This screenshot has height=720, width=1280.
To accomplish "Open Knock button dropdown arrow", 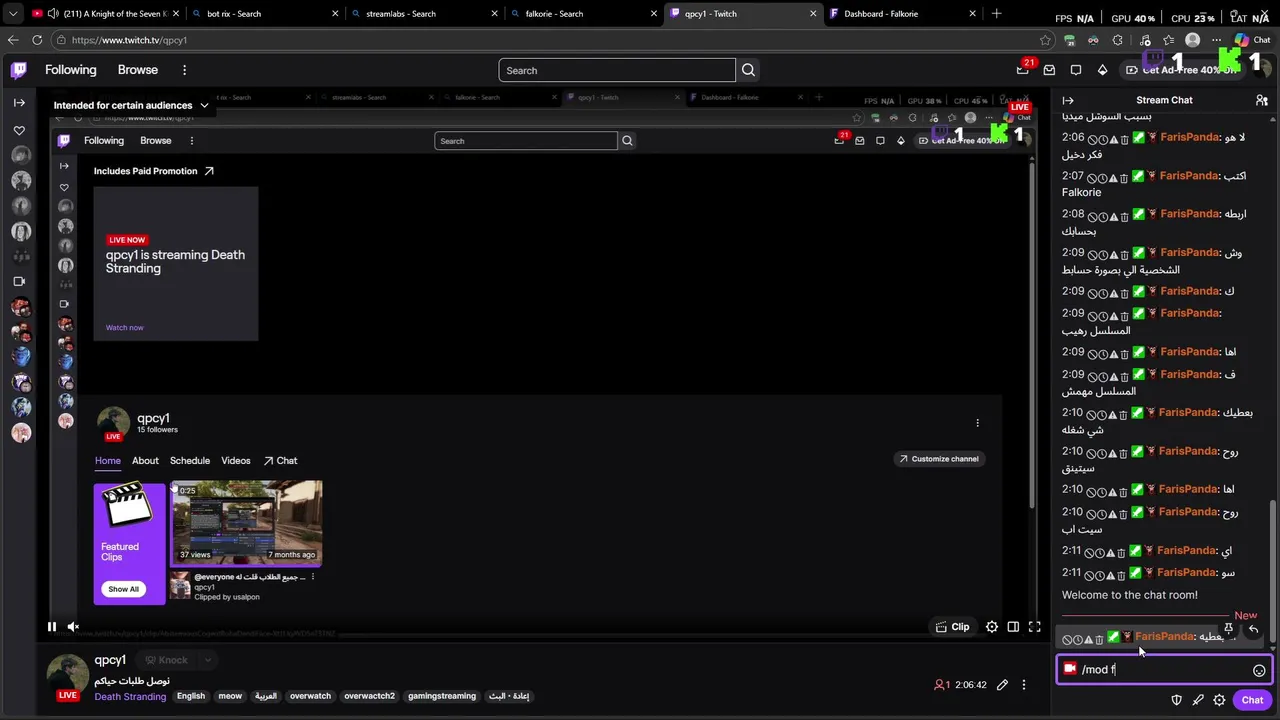I will 208,660.
